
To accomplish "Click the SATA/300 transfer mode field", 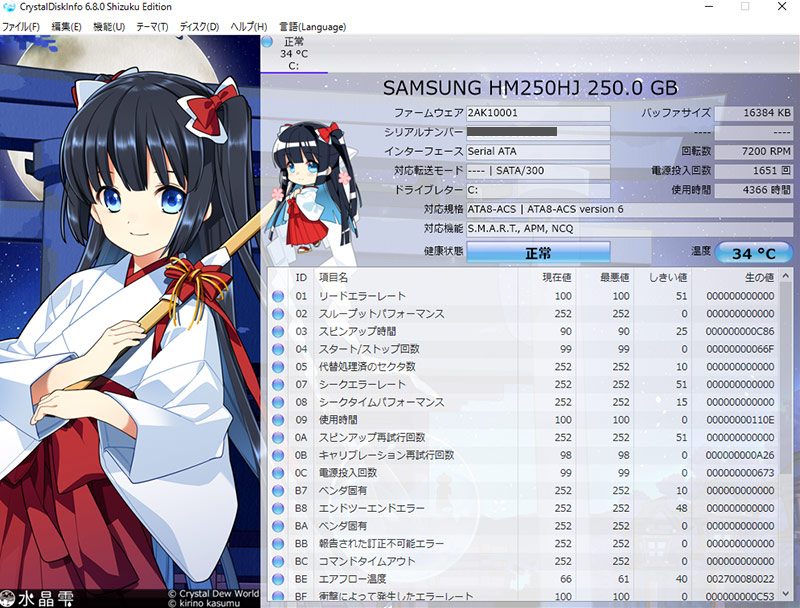I will (538, 171).
